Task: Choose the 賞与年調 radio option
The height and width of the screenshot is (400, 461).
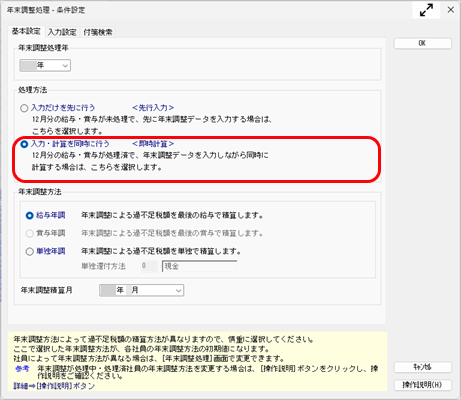Action: pos(30,233)
